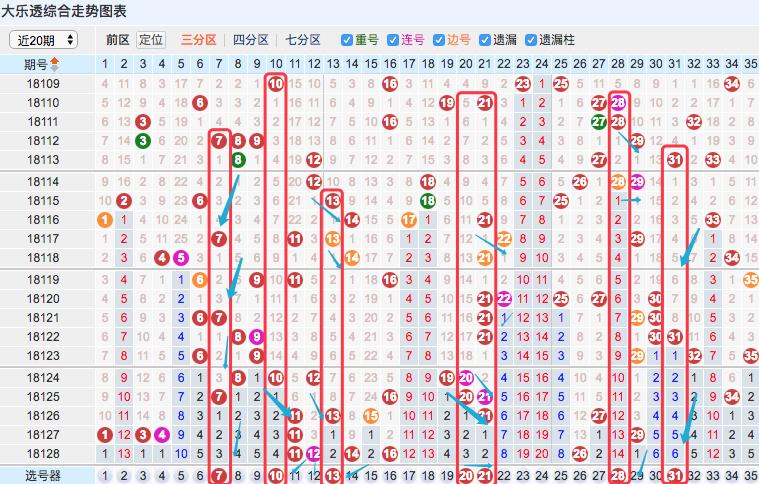Deselect red ball 13 in 选号器 row

click(x=333, y=476)
